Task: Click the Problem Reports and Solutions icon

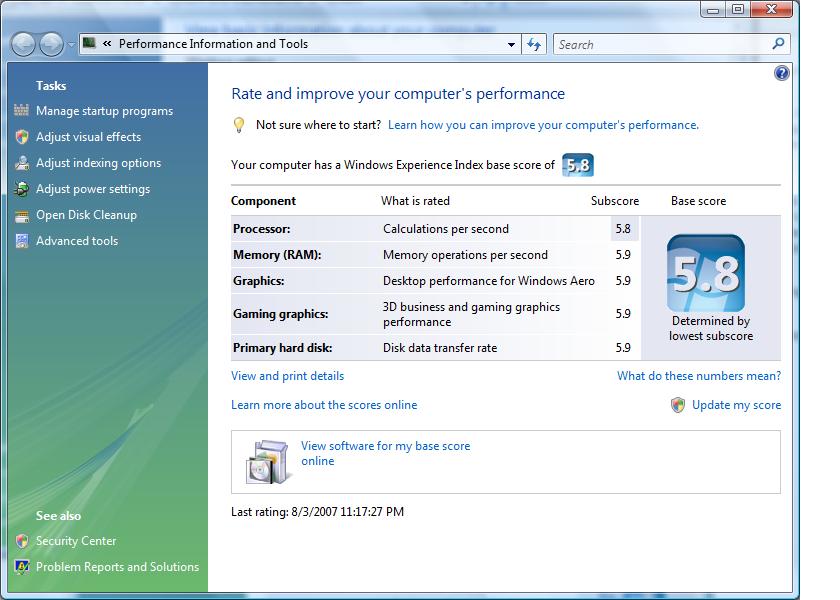Action: point(22,567)
